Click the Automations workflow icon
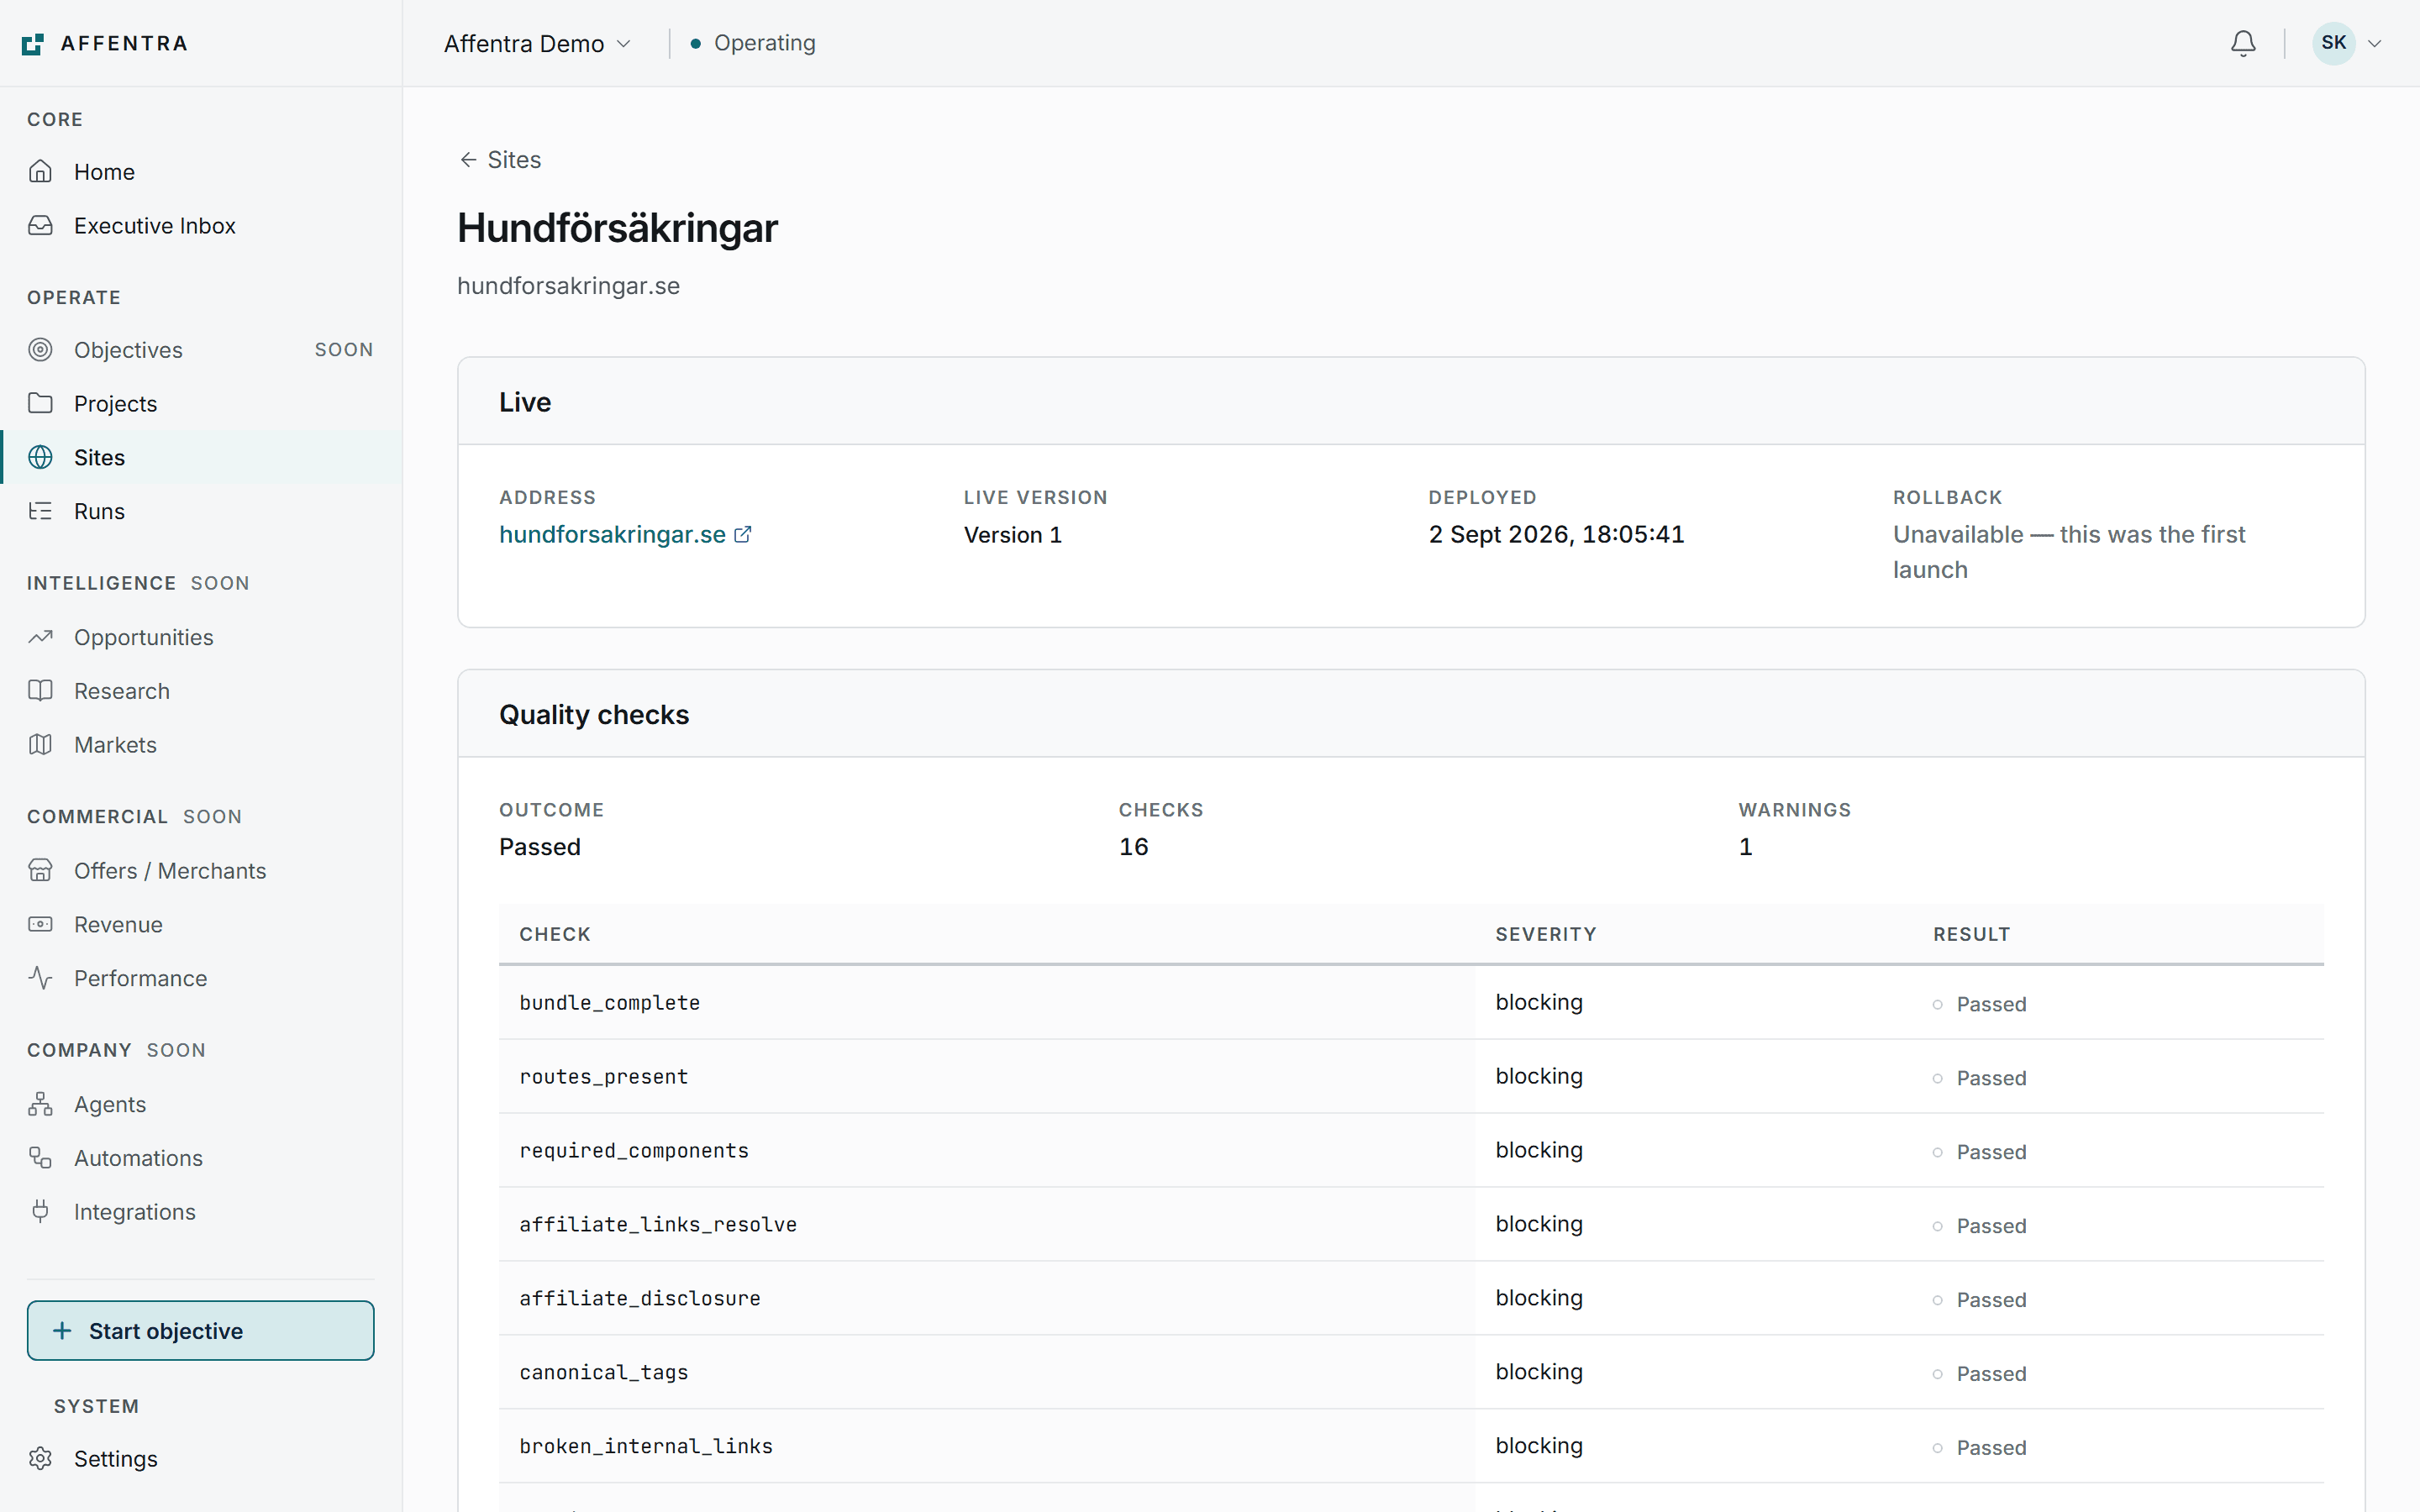 pos(40,1157)
